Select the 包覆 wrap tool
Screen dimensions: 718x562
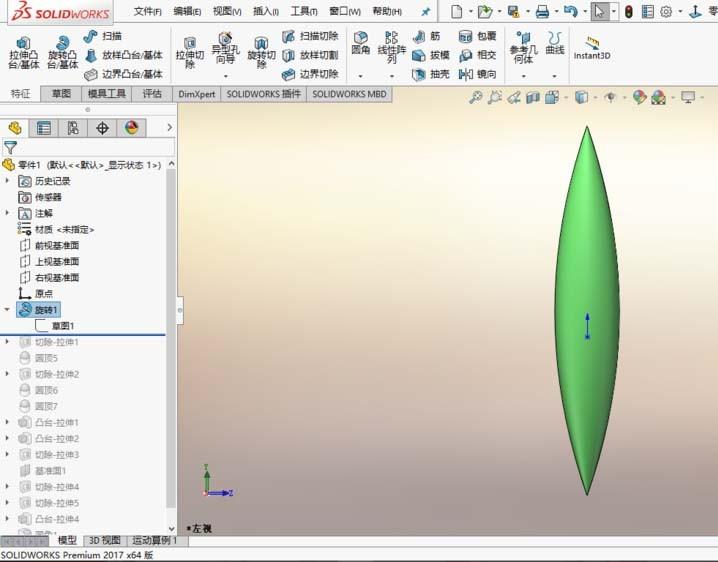coord(478,36)
